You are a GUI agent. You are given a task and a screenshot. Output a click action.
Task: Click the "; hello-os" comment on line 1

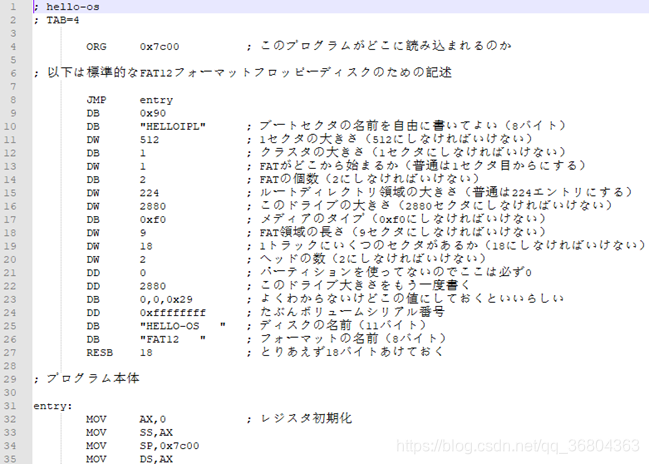pyautogui.click(x=67, y=7)
